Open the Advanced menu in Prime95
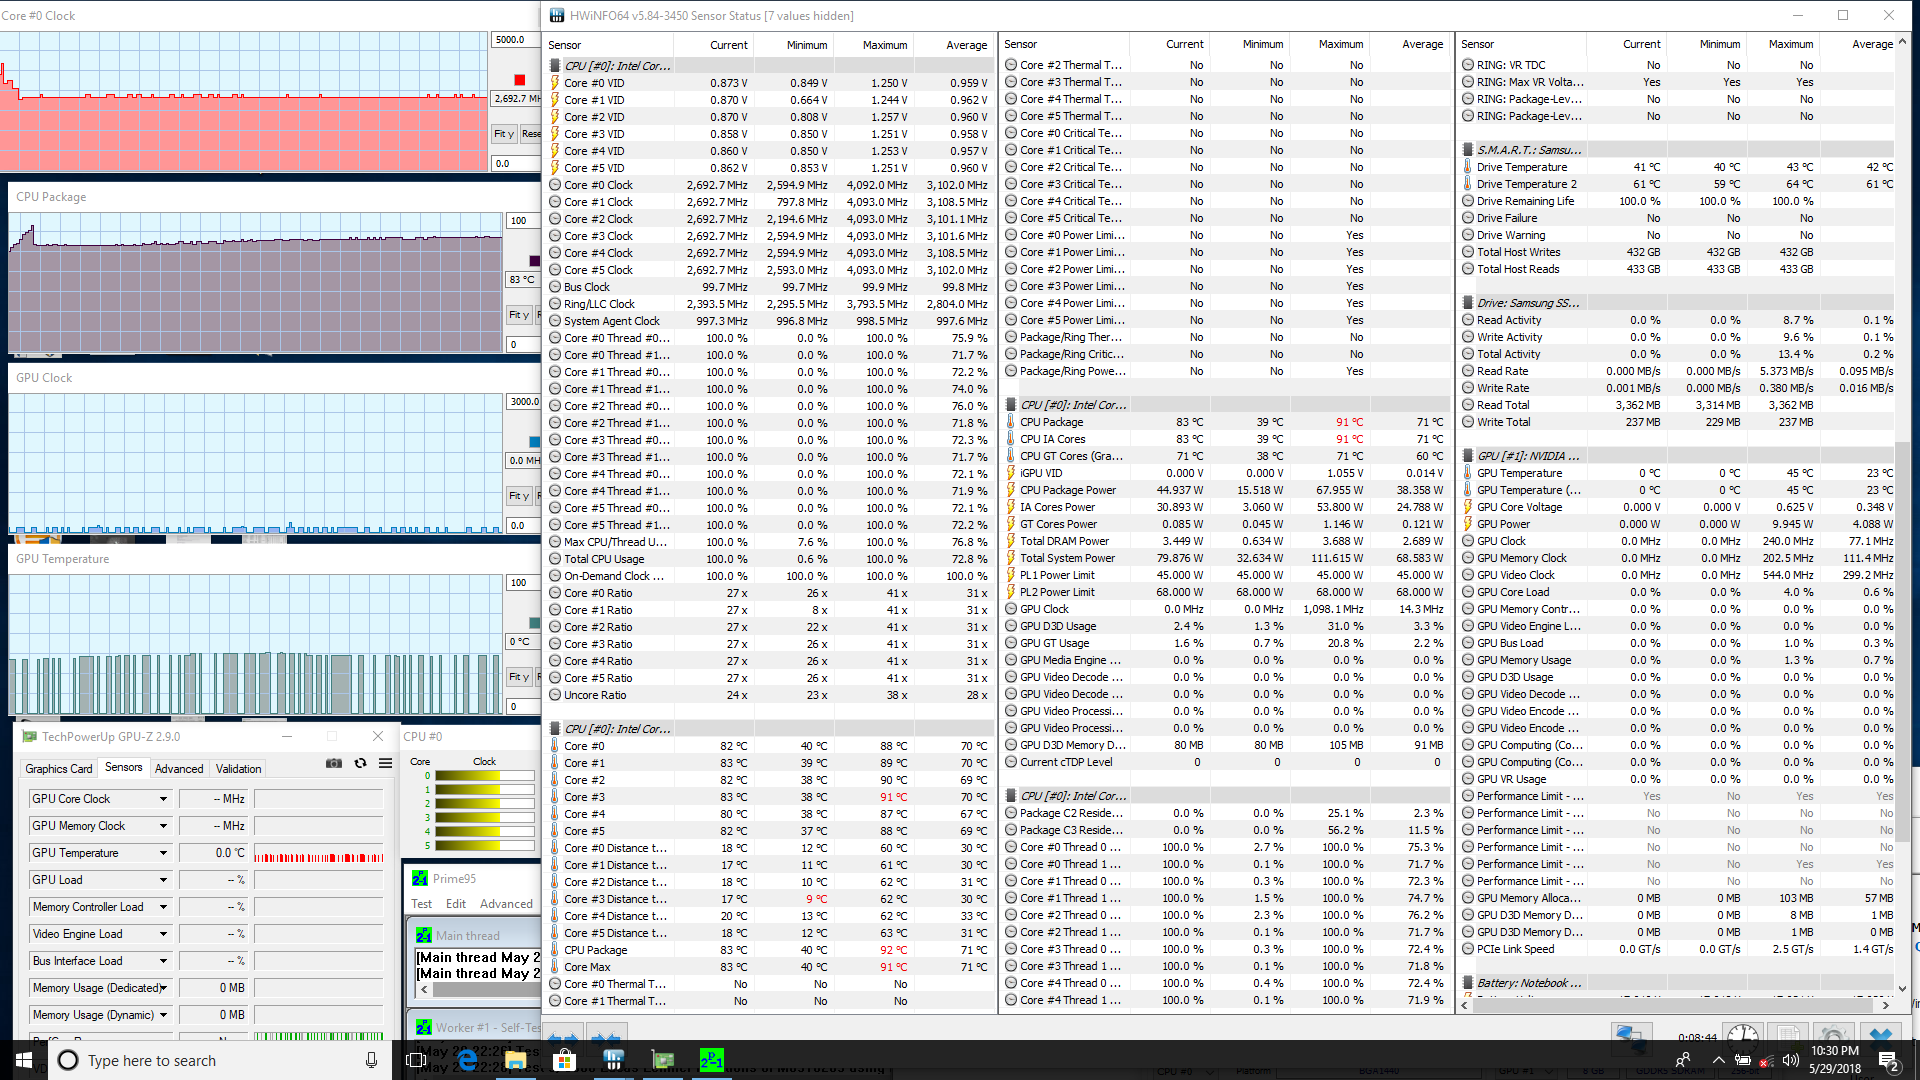Screen dimensions: 1920x1080 [x=507, y=904]
